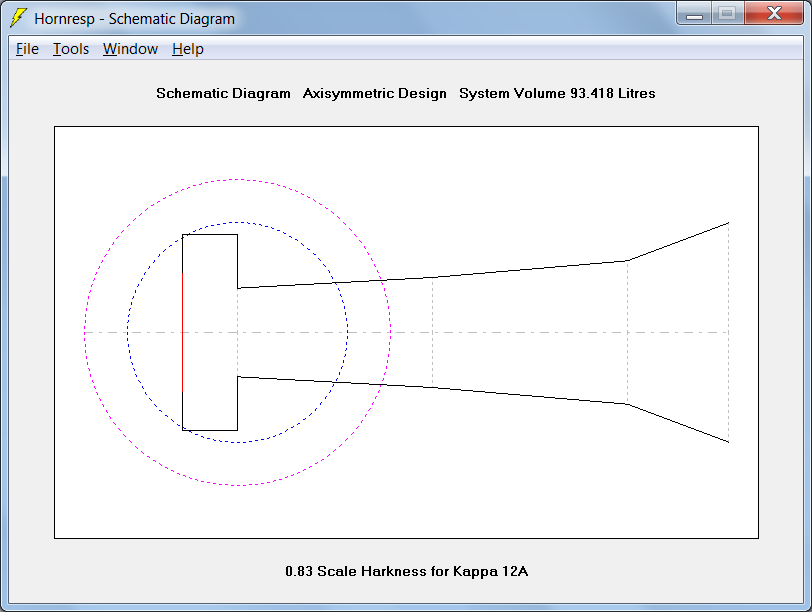Open the Tools menu
This screenshot has height=612, width=812.
click(x=71, y=49)
